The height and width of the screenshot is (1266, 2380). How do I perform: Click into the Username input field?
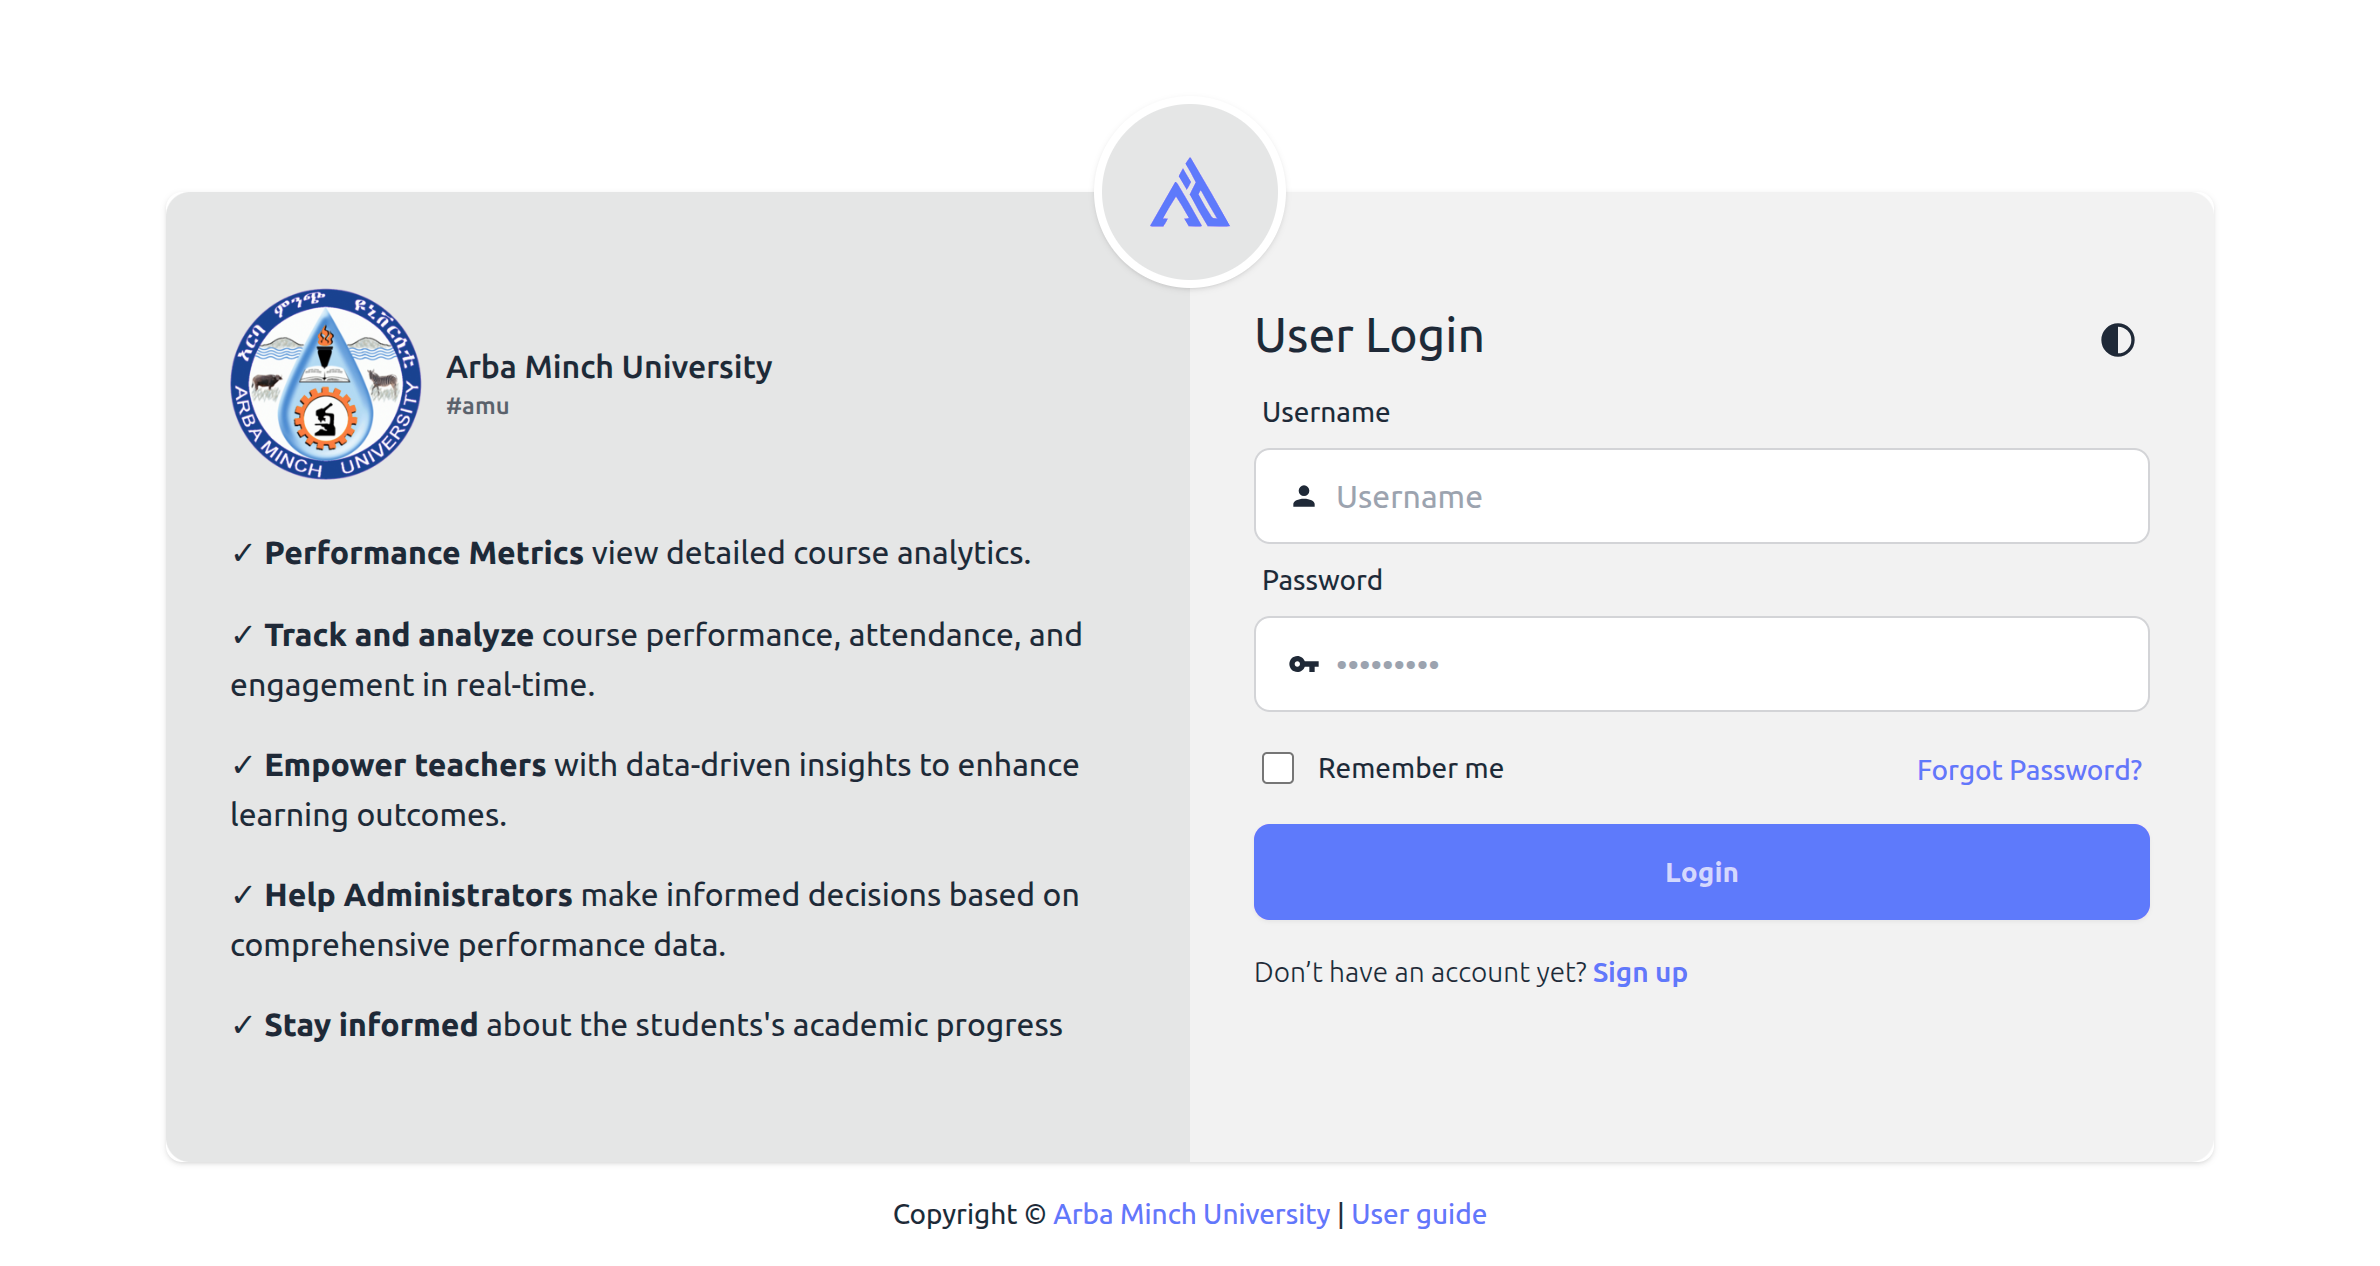[1700, 497]
